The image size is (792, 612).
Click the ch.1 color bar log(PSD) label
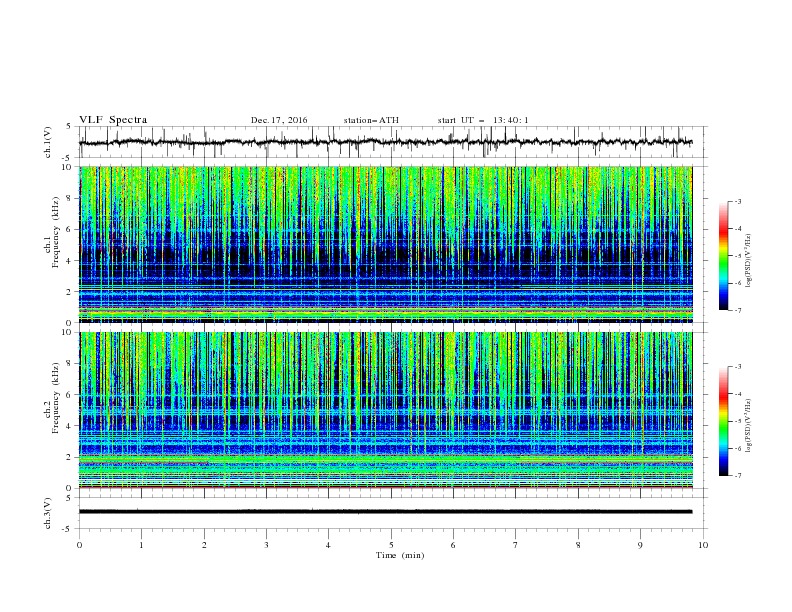(749, 261)
